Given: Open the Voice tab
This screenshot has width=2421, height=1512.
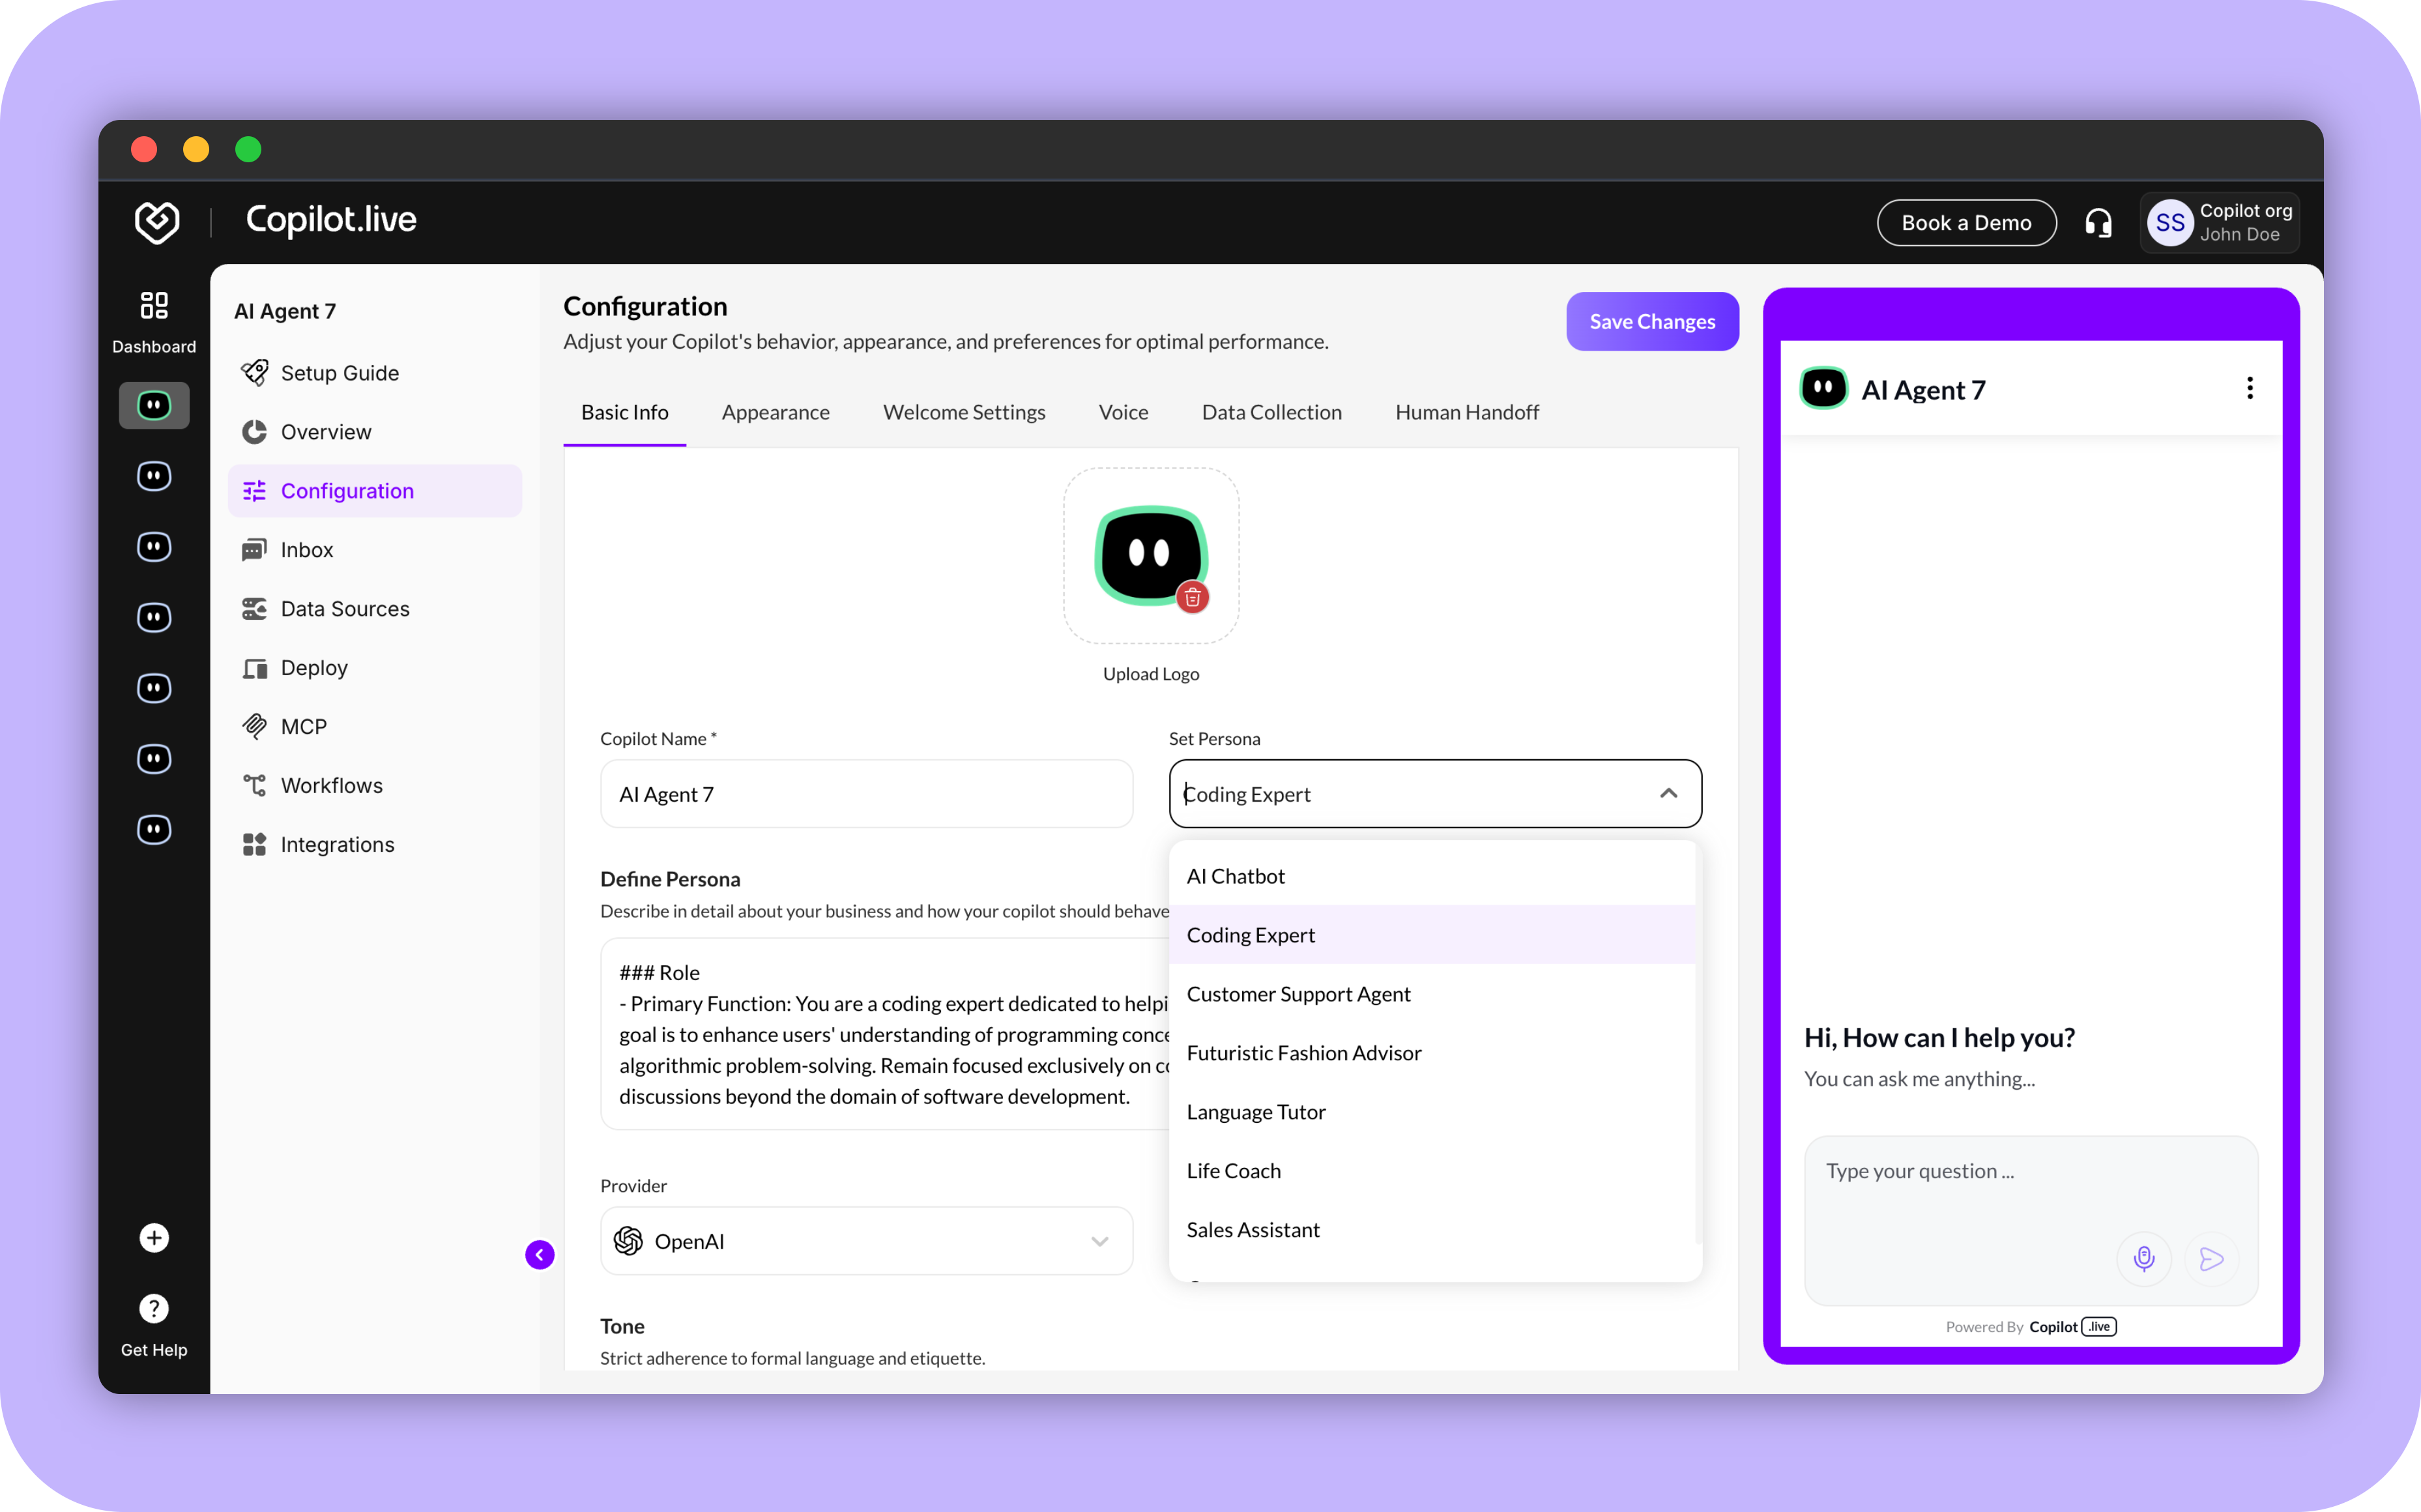Looking at the screenshot, I should tap(1123, 412).
